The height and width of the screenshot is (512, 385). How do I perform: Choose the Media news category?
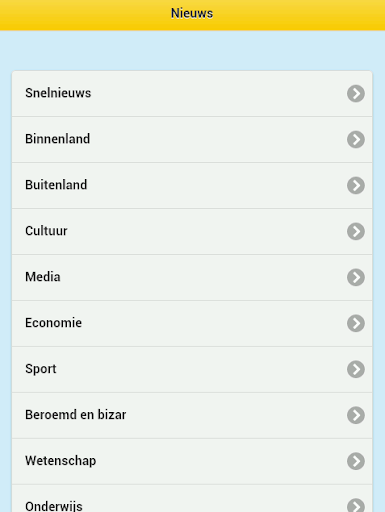[x=192, y=278]
